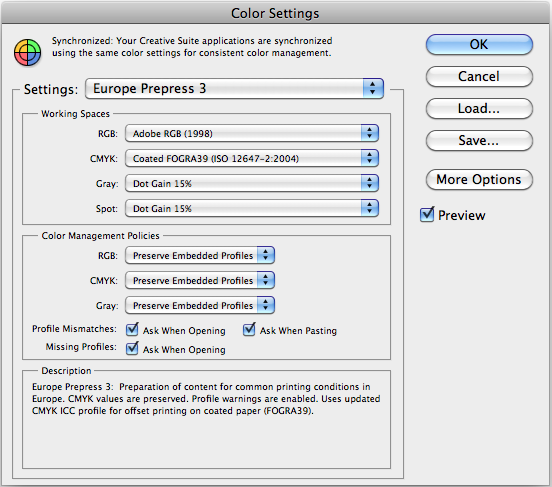Change Gray working space Dot Gain

(x=252, y=183)
